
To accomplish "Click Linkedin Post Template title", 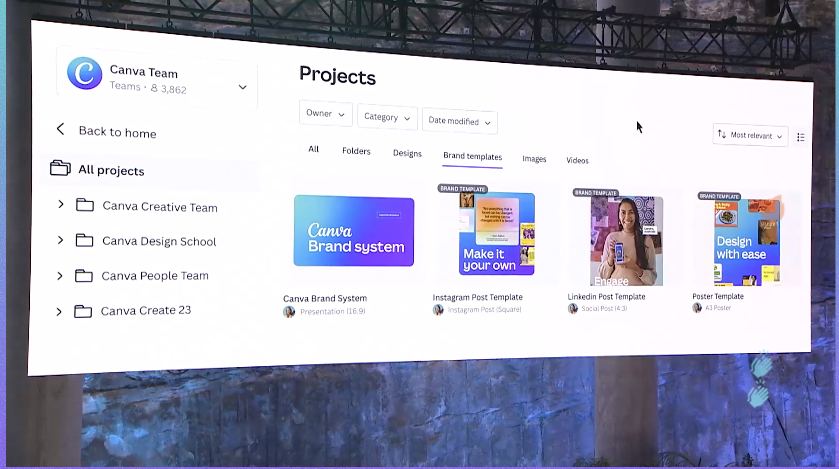I will click(606, 297).
